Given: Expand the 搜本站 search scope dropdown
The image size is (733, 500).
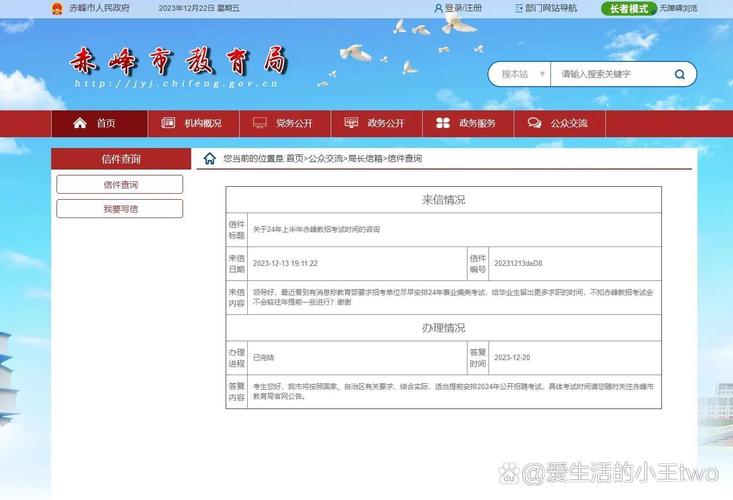Looking at the screenshot, I should coord(519,74).
